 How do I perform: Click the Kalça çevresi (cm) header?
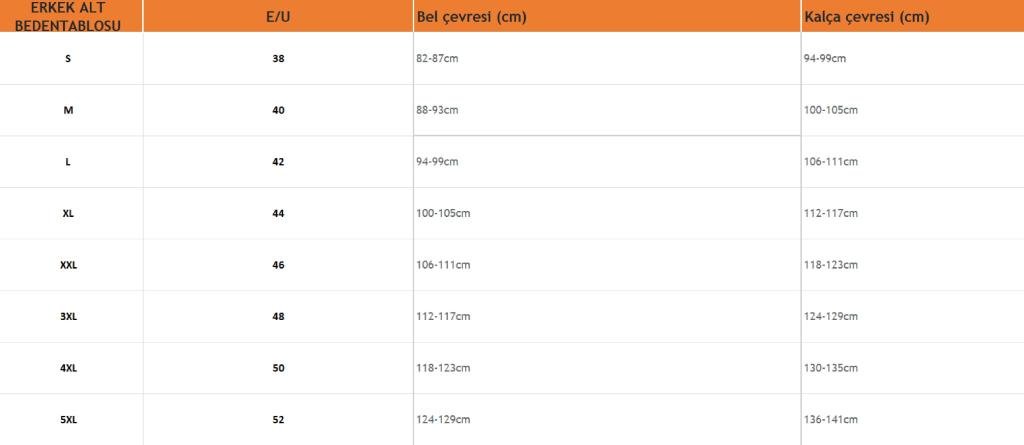pyautogui.click(x=866, y=18)
